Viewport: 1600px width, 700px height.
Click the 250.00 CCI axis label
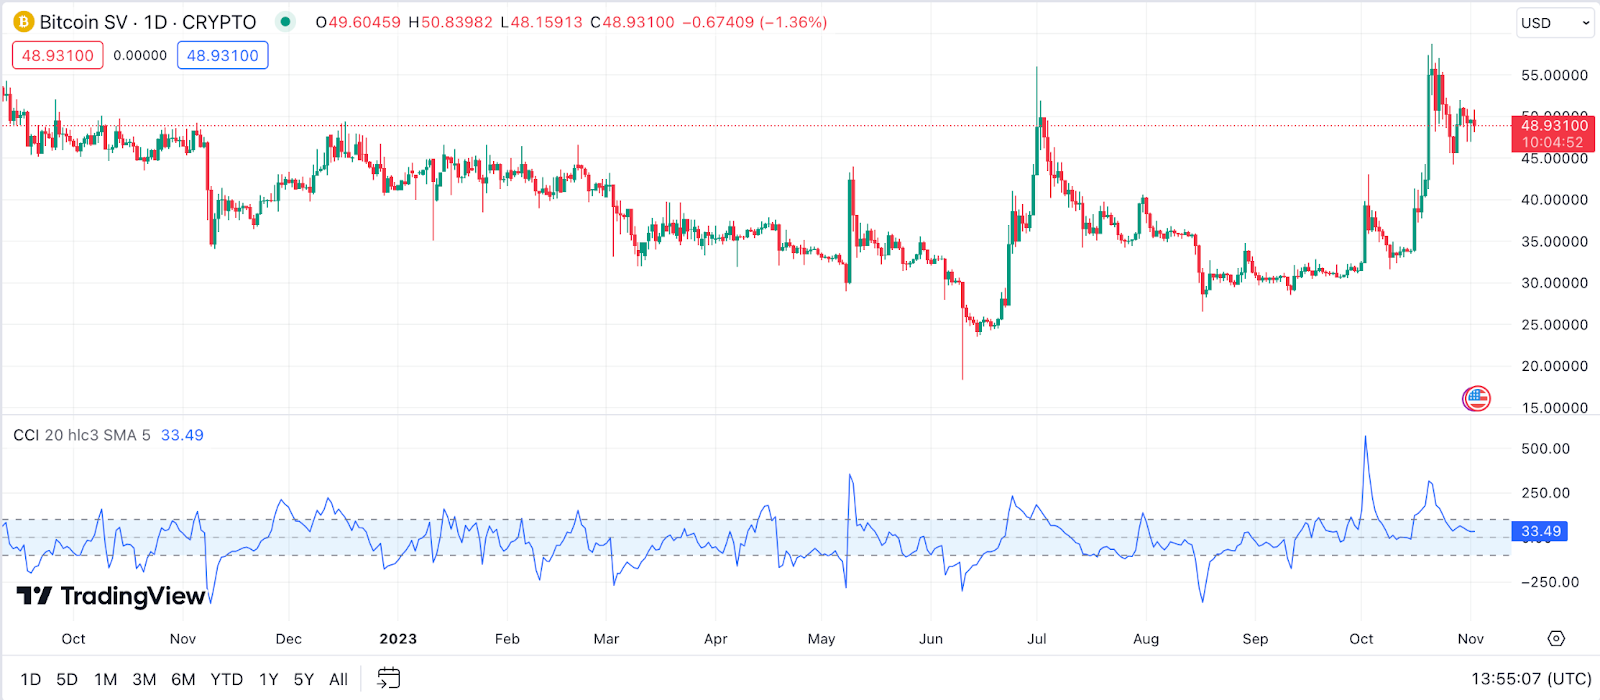coord(1545,492)
